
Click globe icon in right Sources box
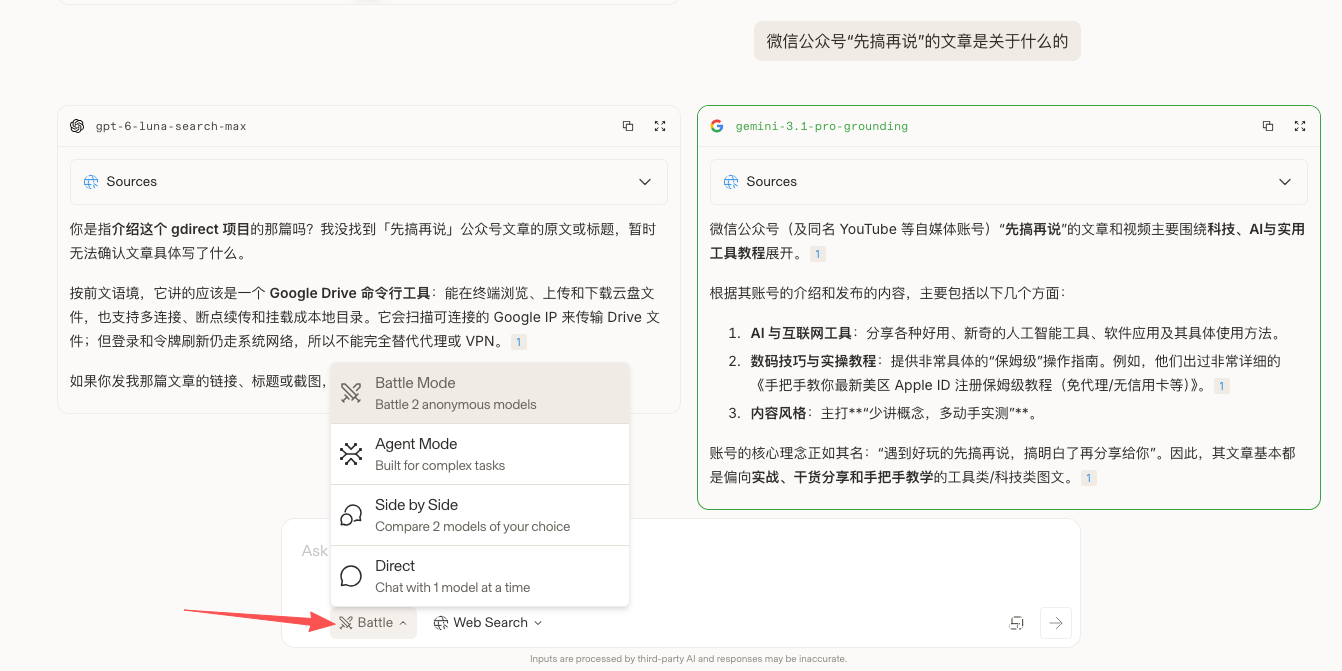731,182
